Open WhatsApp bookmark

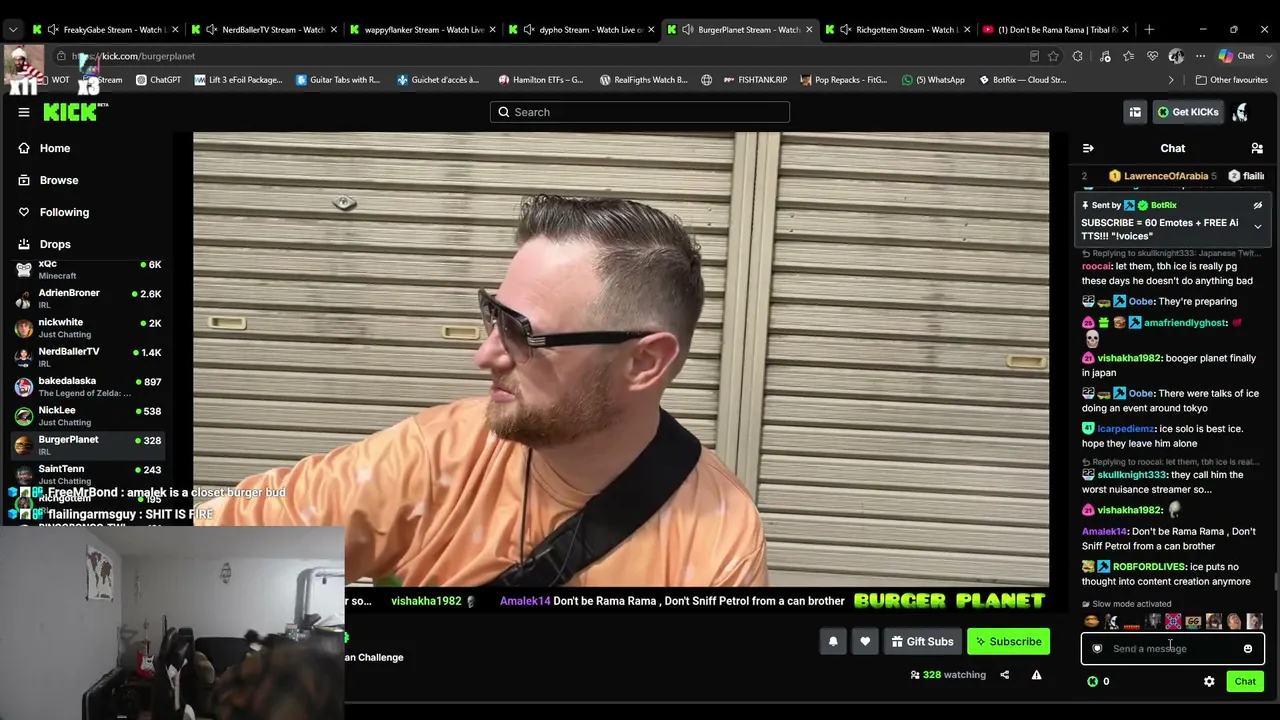point(933,80)
